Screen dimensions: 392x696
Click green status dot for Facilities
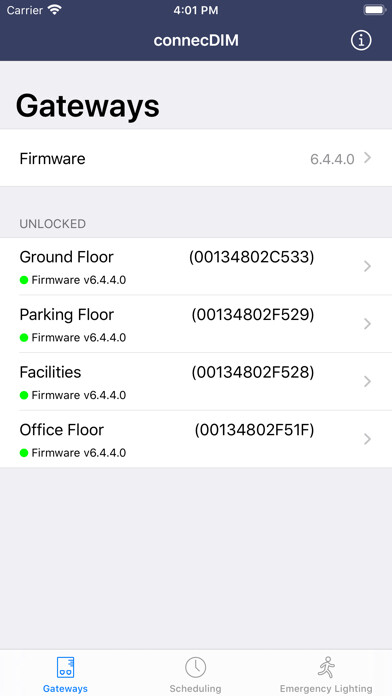pyautogui.click(x=24, y=395)
